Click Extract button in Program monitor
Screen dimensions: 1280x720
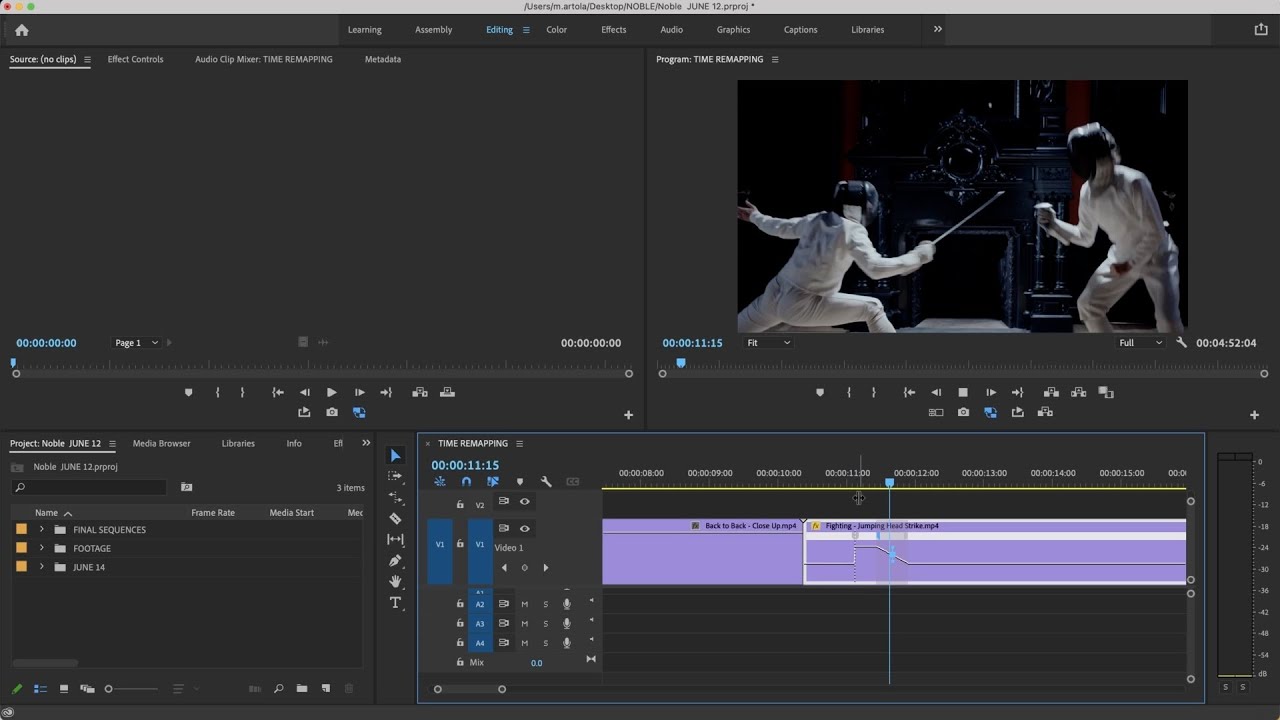point(1078,392)
